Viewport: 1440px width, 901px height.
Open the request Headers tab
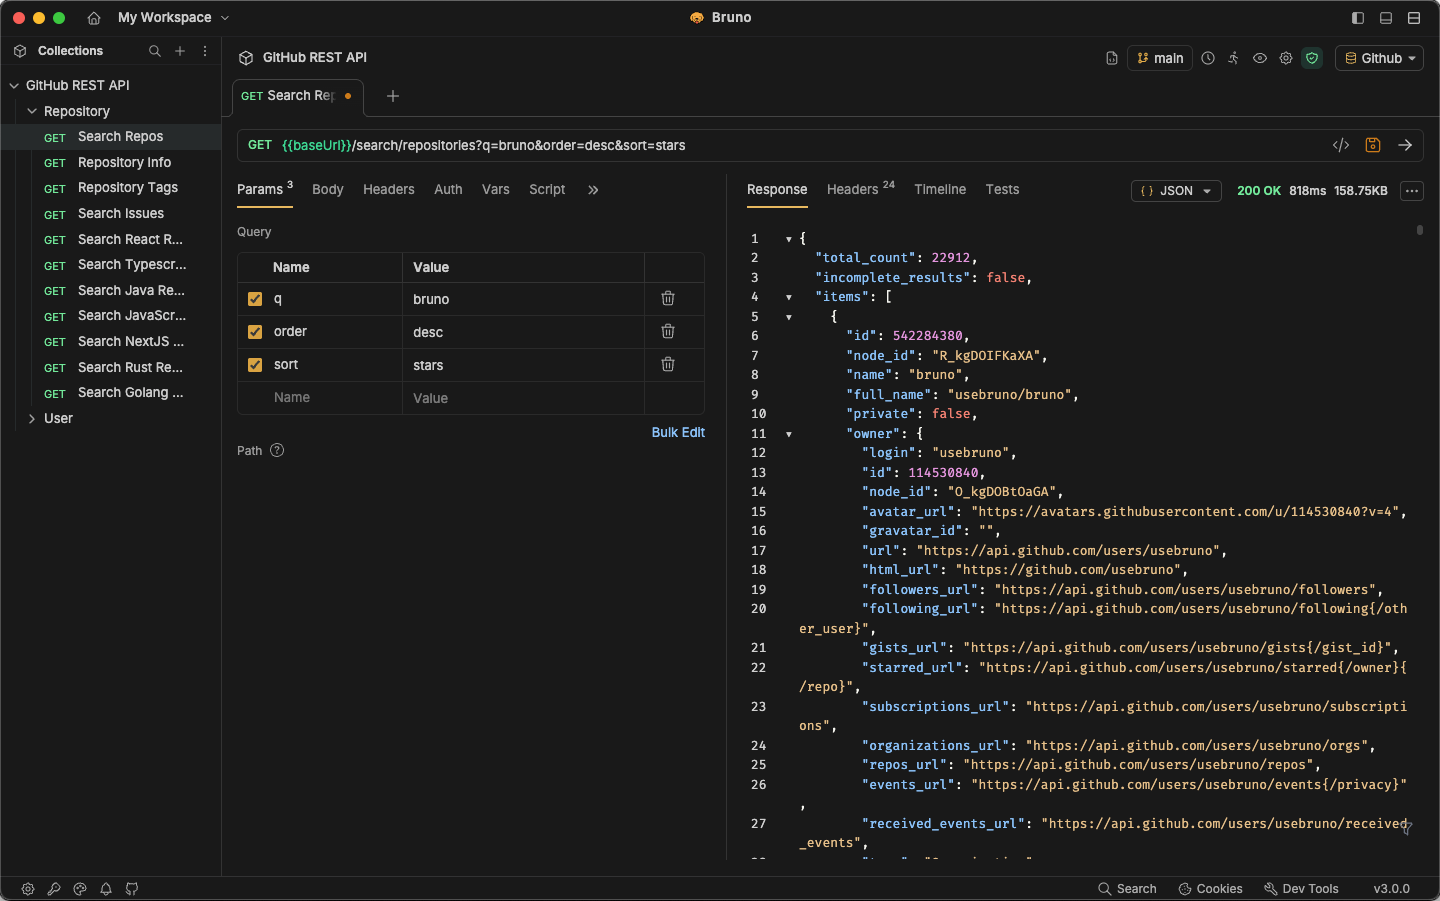[389, 190]
